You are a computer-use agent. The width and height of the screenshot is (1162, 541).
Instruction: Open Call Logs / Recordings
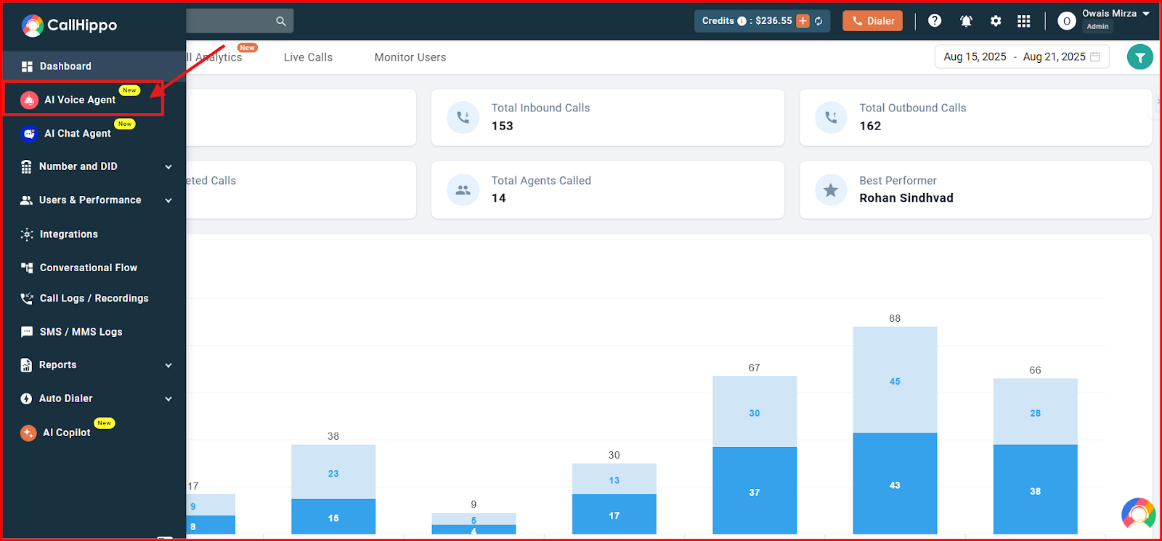[x=93, y=299]
